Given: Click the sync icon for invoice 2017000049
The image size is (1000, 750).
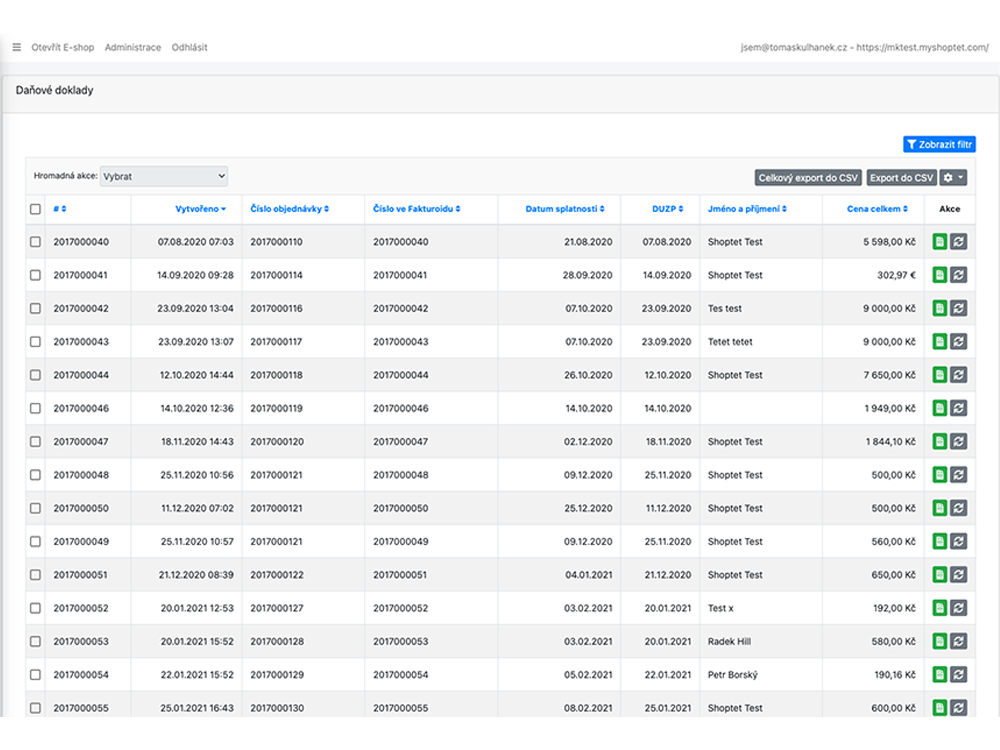Looking at the screenshot, I should tap(959, 541).
